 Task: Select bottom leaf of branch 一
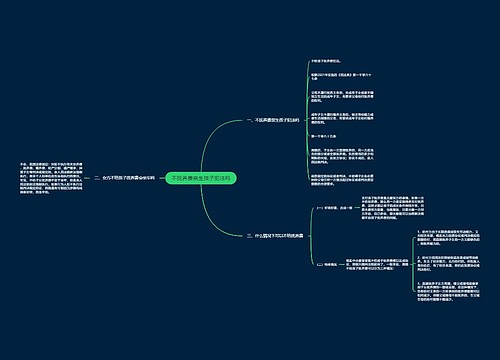coord(342,180)
